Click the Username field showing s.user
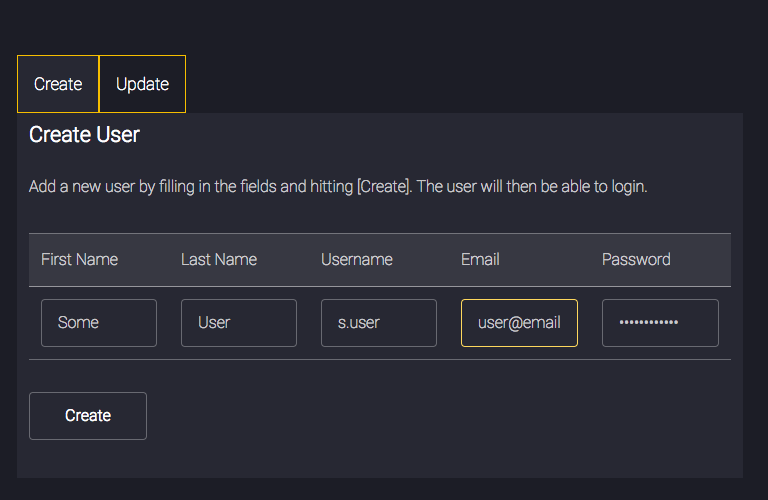The height and width of the screenshot is (500, 768). (379, 323)
